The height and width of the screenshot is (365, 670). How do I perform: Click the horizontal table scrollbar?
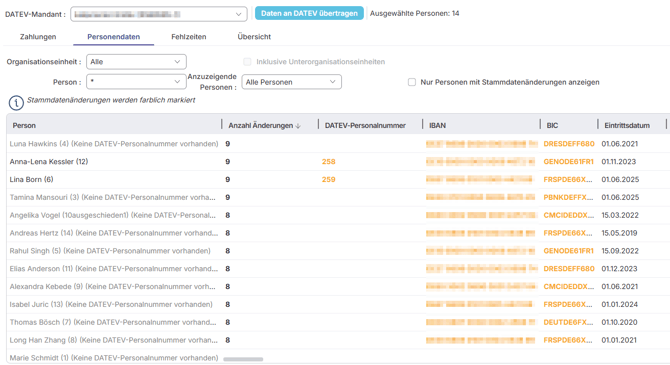243,359
